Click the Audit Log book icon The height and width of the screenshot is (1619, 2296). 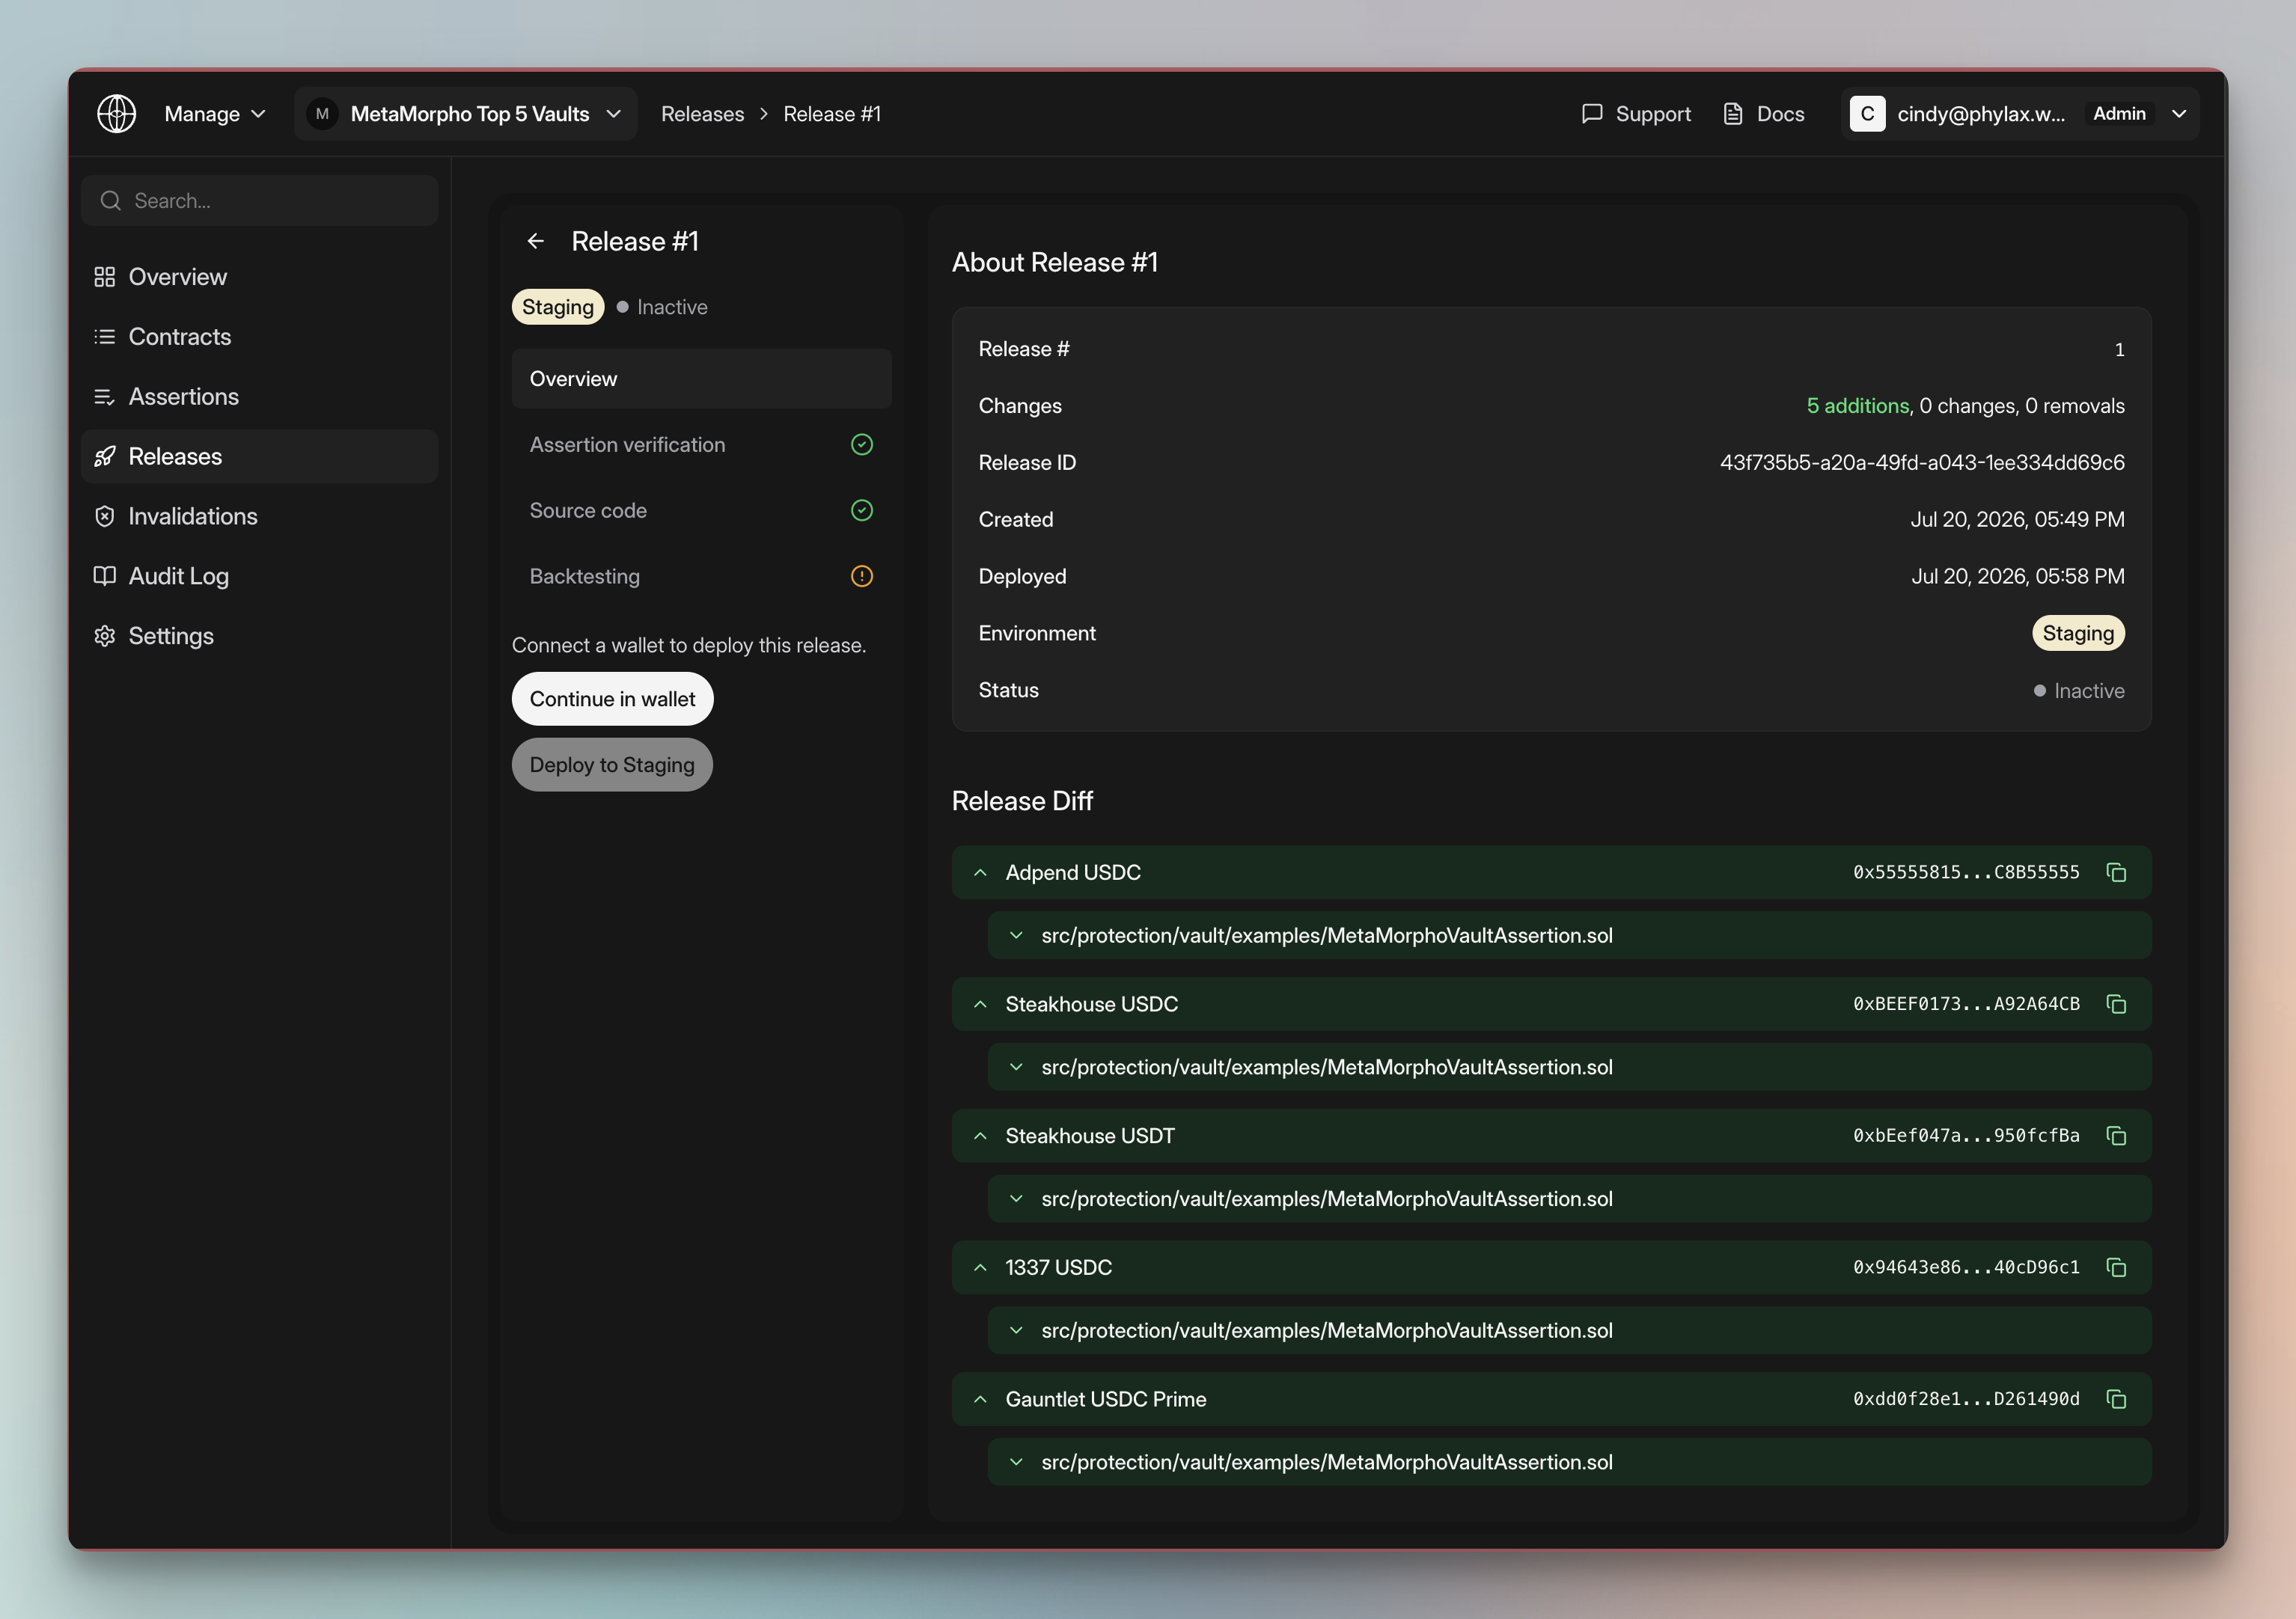(104, 576)
